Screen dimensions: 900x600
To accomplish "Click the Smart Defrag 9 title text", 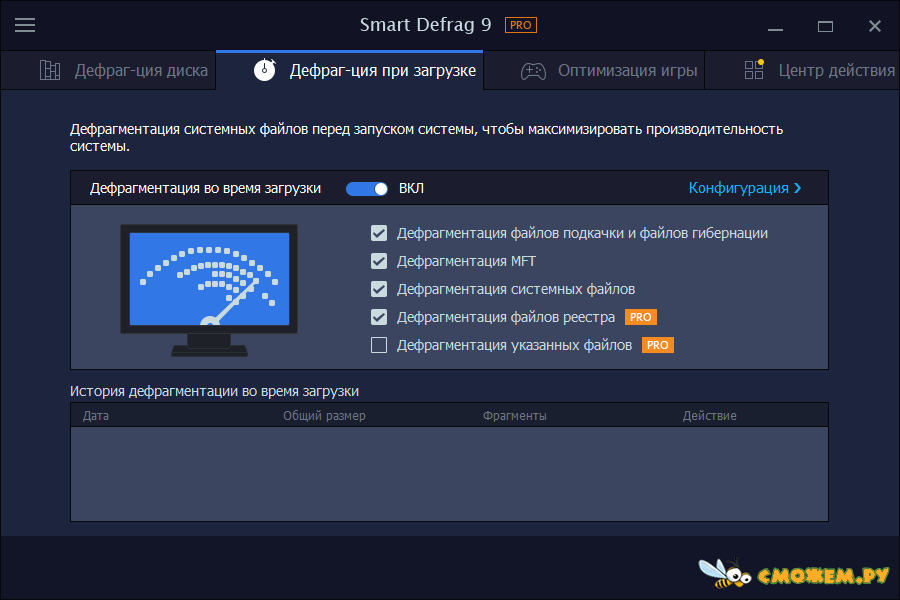I will point(425,25).
